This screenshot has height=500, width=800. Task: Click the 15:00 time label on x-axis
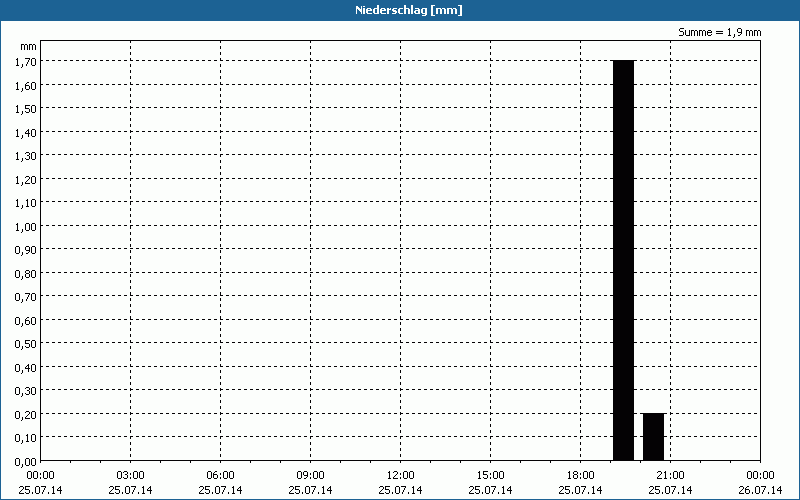click(x=490, y=476)
